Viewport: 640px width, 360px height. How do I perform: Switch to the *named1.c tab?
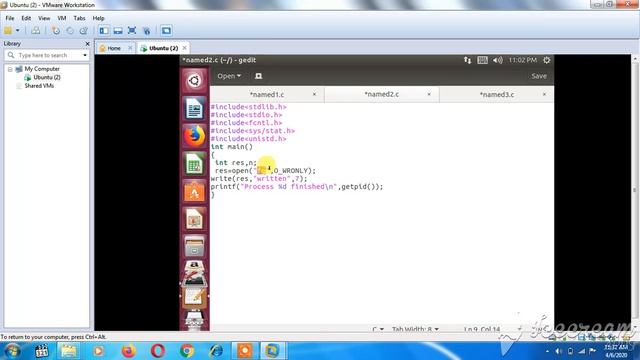(267, 95)
